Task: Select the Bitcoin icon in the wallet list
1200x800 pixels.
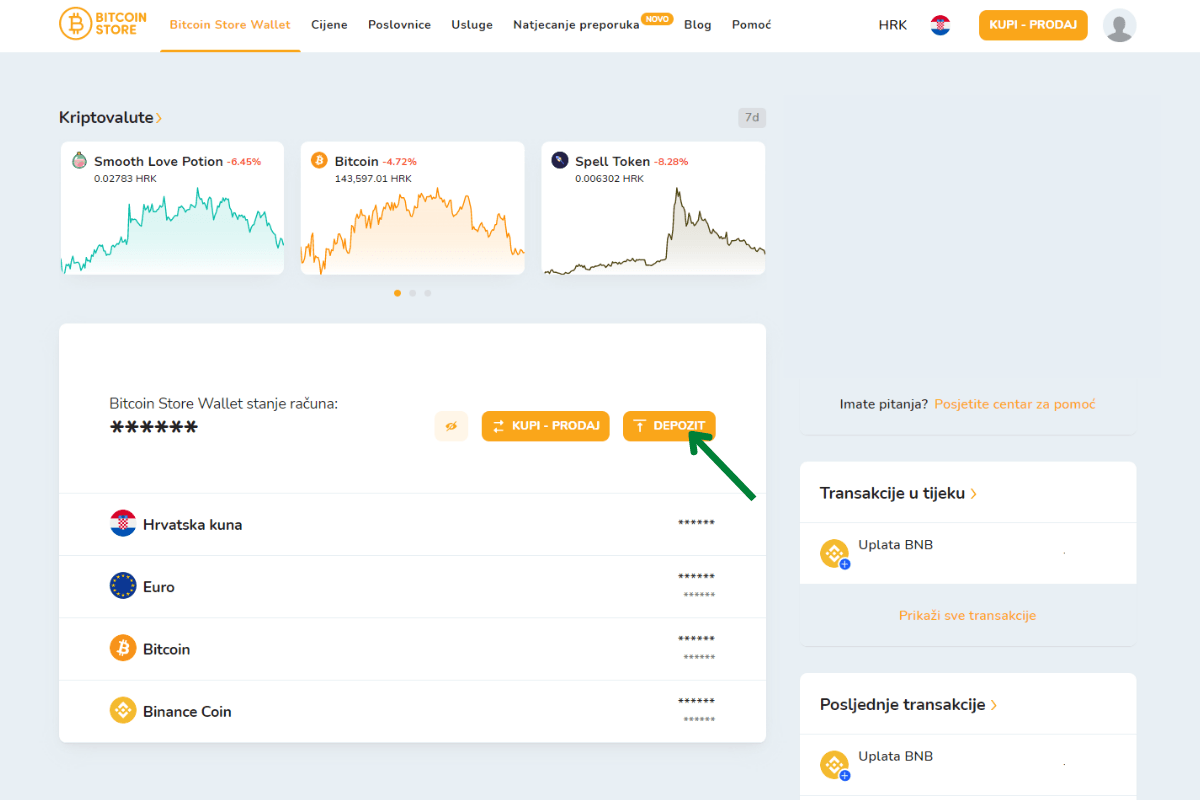Action: click(x=122, y=648)
